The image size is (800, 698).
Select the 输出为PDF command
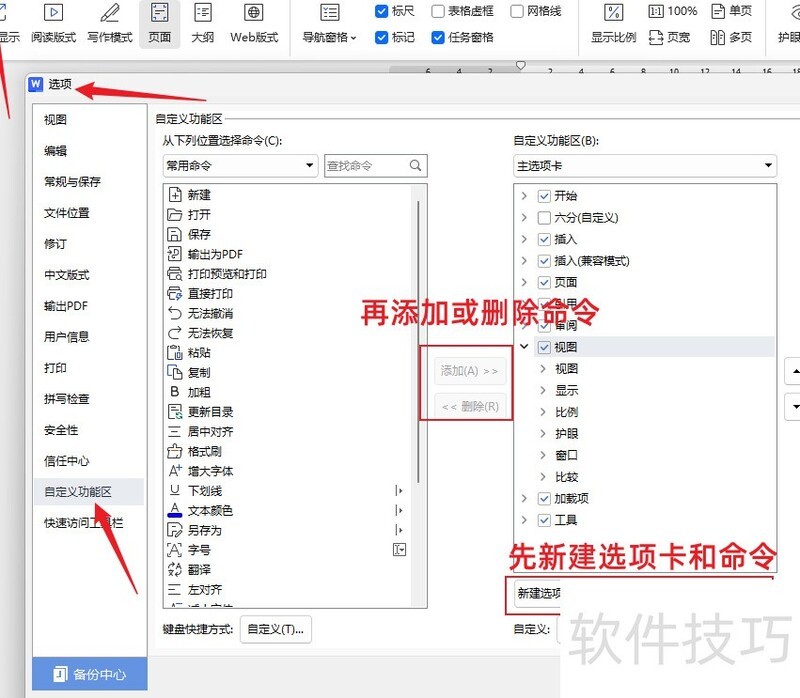(x=288, y=254)
